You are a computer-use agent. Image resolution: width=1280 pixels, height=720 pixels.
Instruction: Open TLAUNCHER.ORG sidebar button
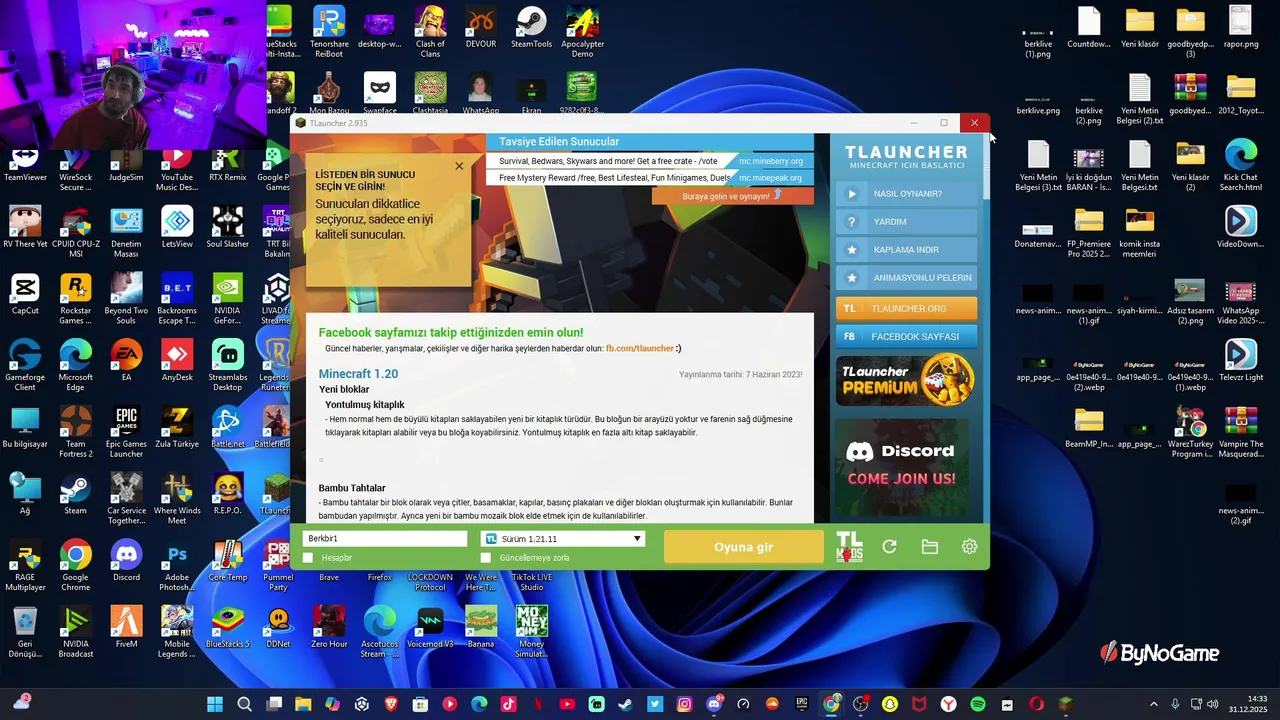[906, 308]
